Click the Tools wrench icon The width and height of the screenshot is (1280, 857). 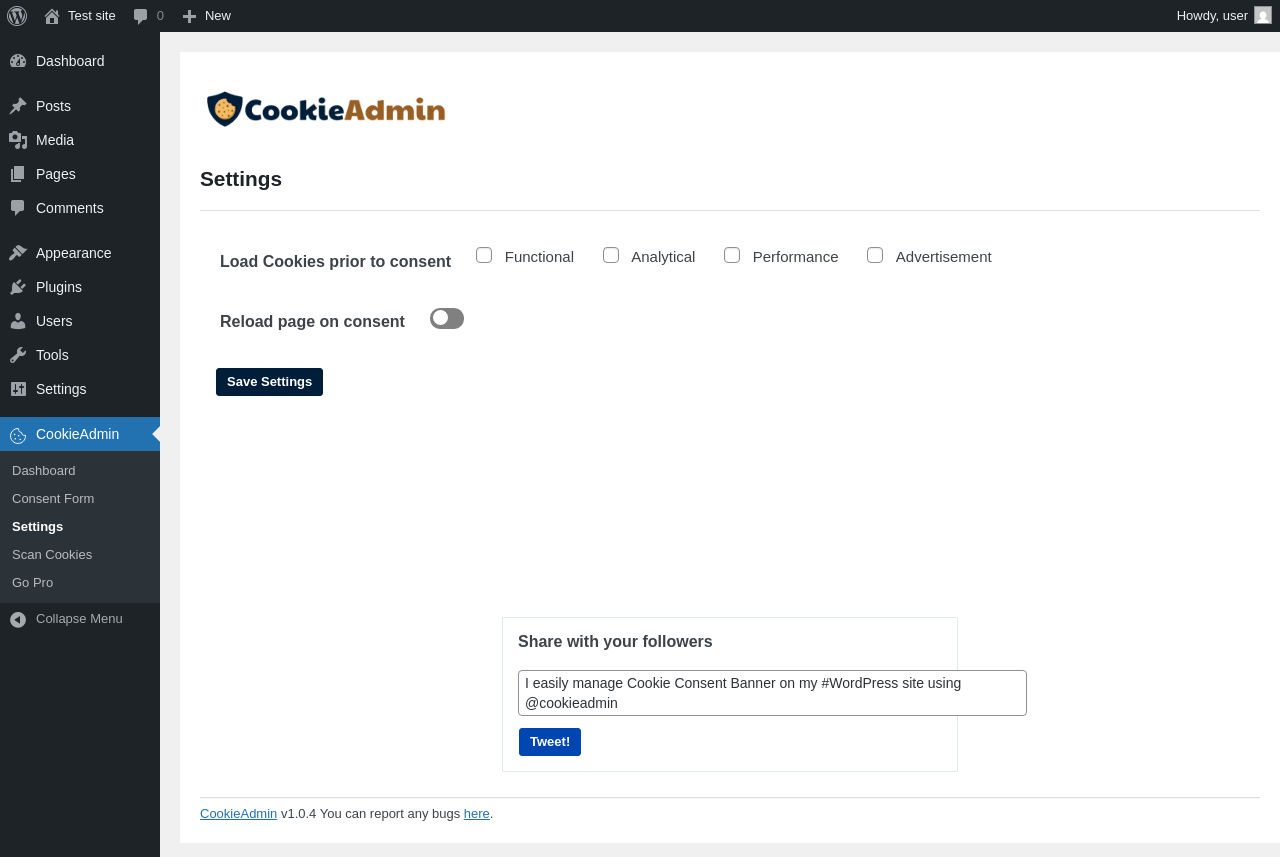tap(18, 355)
